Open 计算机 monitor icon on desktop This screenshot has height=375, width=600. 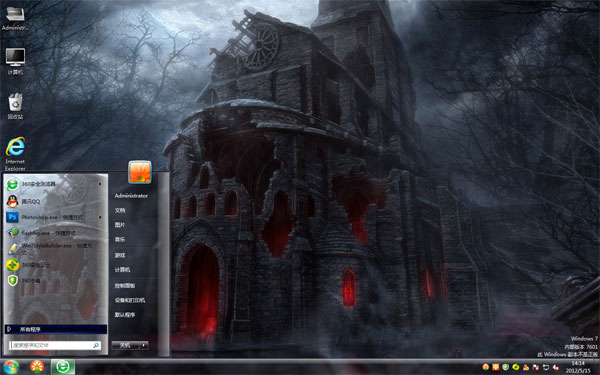click(x=15, y=61)
